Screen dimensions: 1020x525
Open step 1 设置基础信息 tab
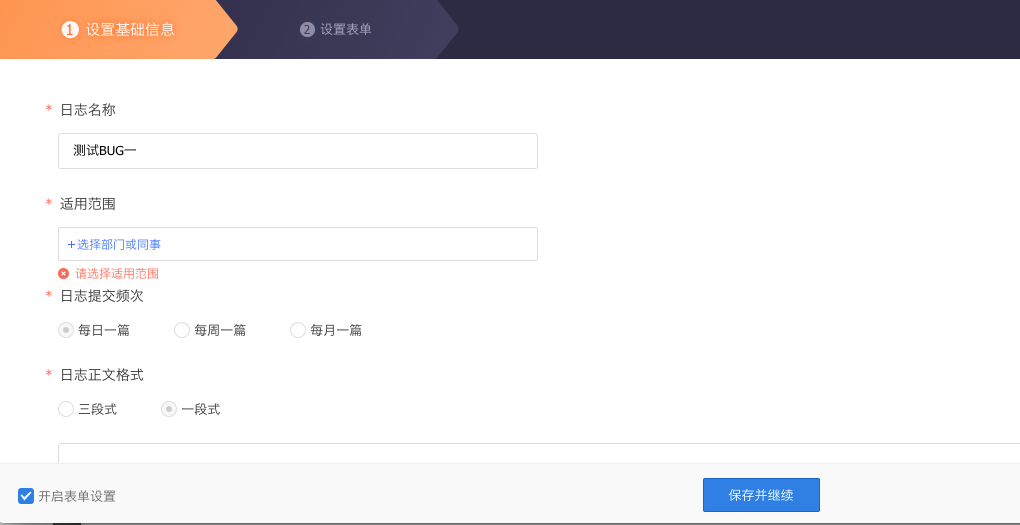point(118,29)
